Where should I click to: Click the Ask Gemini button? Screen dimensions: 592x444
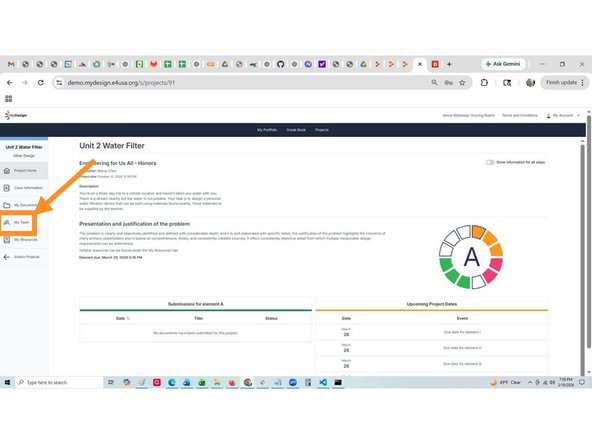click(x=504, y=64)
